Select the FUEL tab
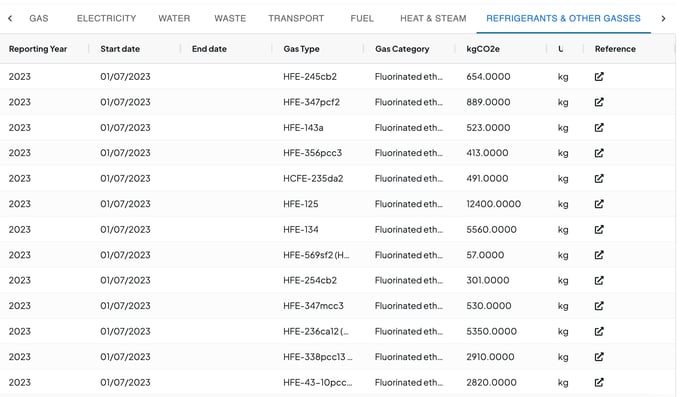Viewport: 688px width, 397px height. point(362,18)
